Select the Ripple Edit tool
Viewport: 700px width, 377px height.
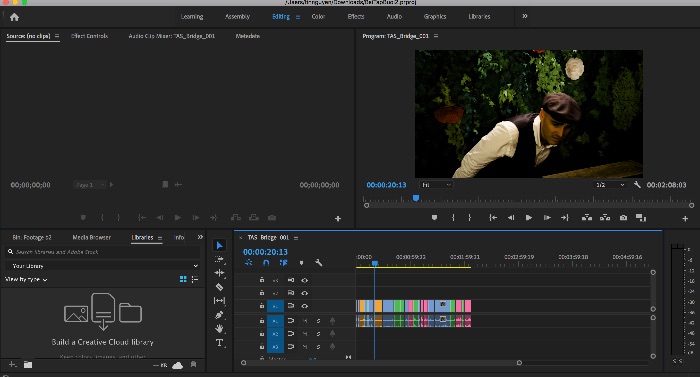pos(219,272)
